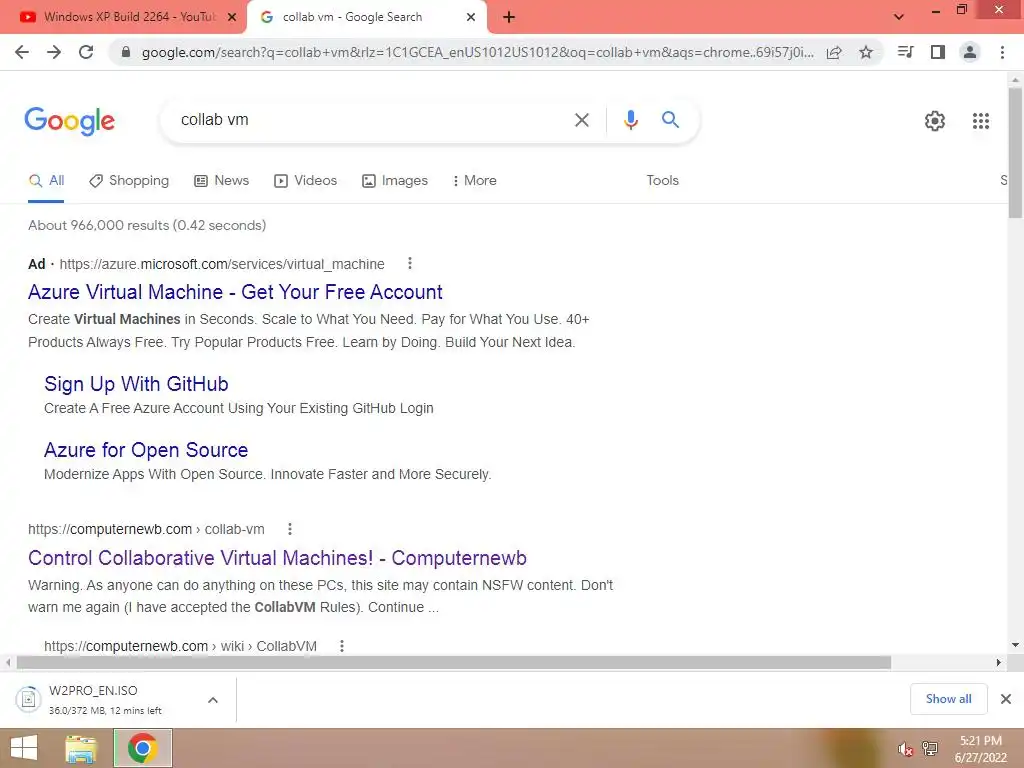Click the azure.microsoft.com ad URL text
Screen dimensions: 1024x768
[222, 264]
